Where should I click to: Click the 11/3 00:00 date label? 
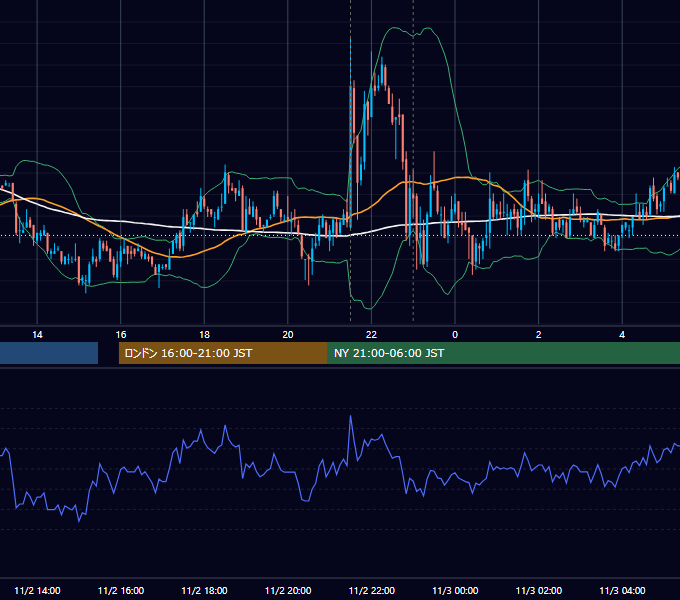point(455,590)
